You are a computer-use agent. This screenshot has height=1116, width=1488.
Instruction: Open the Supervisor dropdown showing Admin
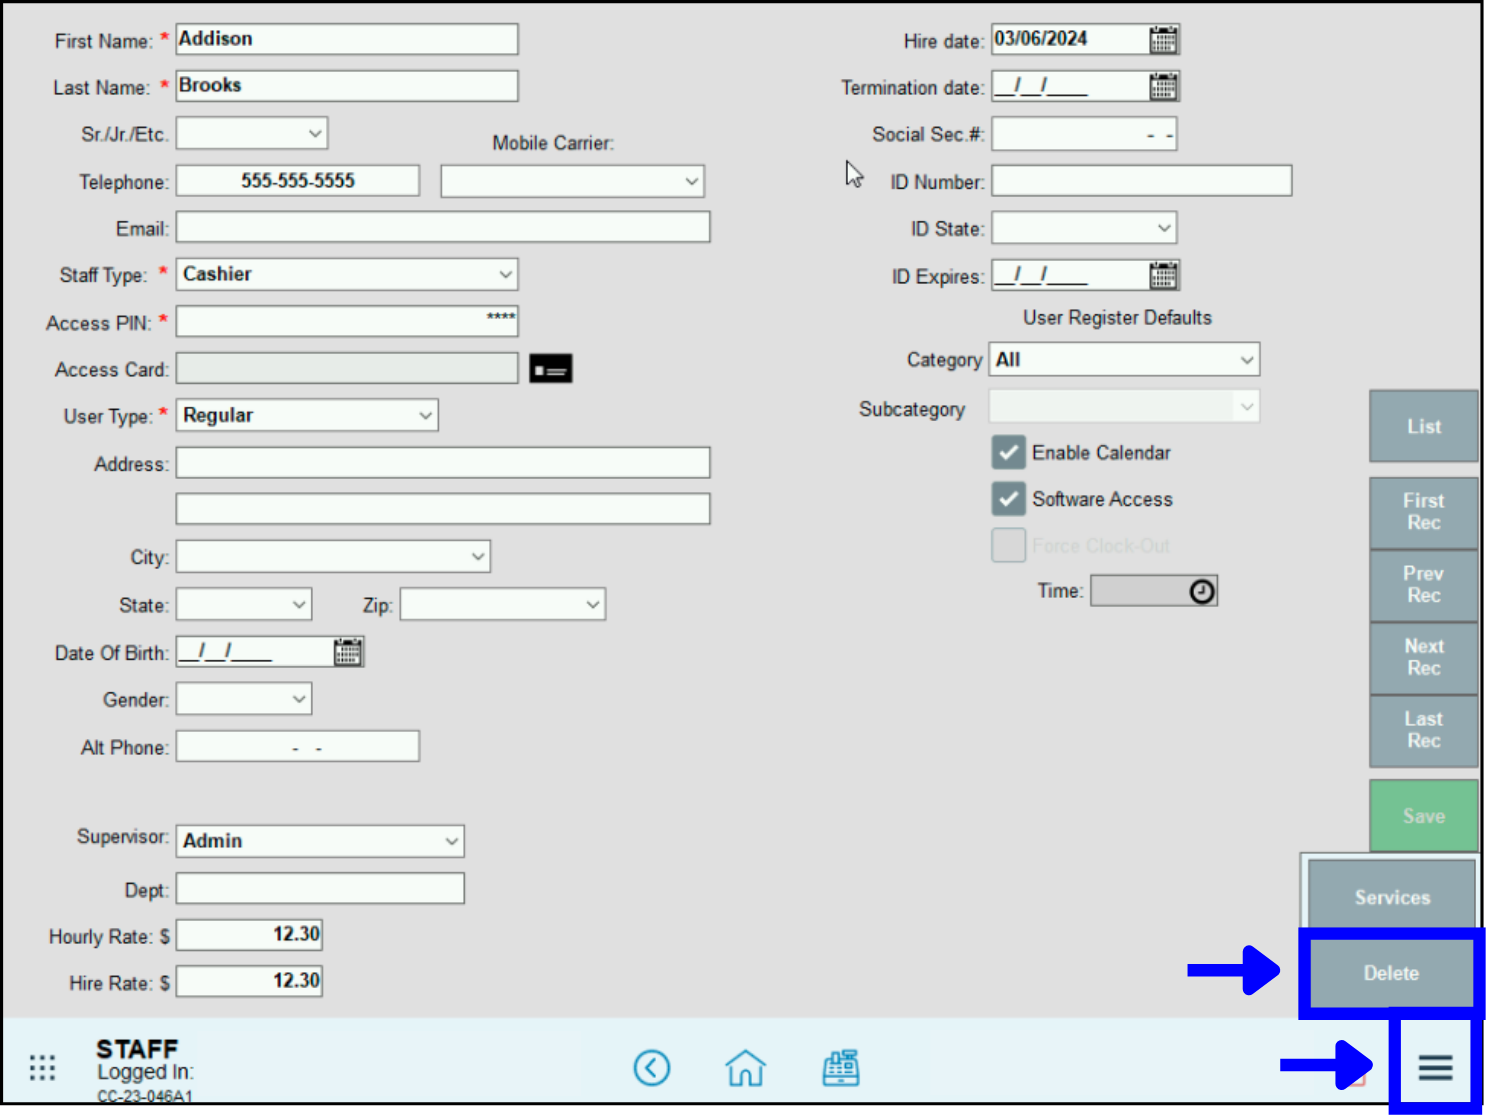(320, 841)
